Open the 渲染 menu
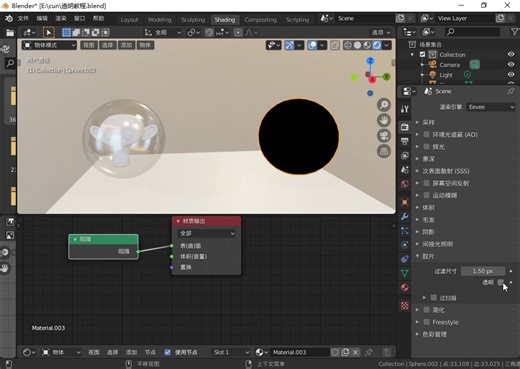520x369 pixels. click(x=61, y=18)
